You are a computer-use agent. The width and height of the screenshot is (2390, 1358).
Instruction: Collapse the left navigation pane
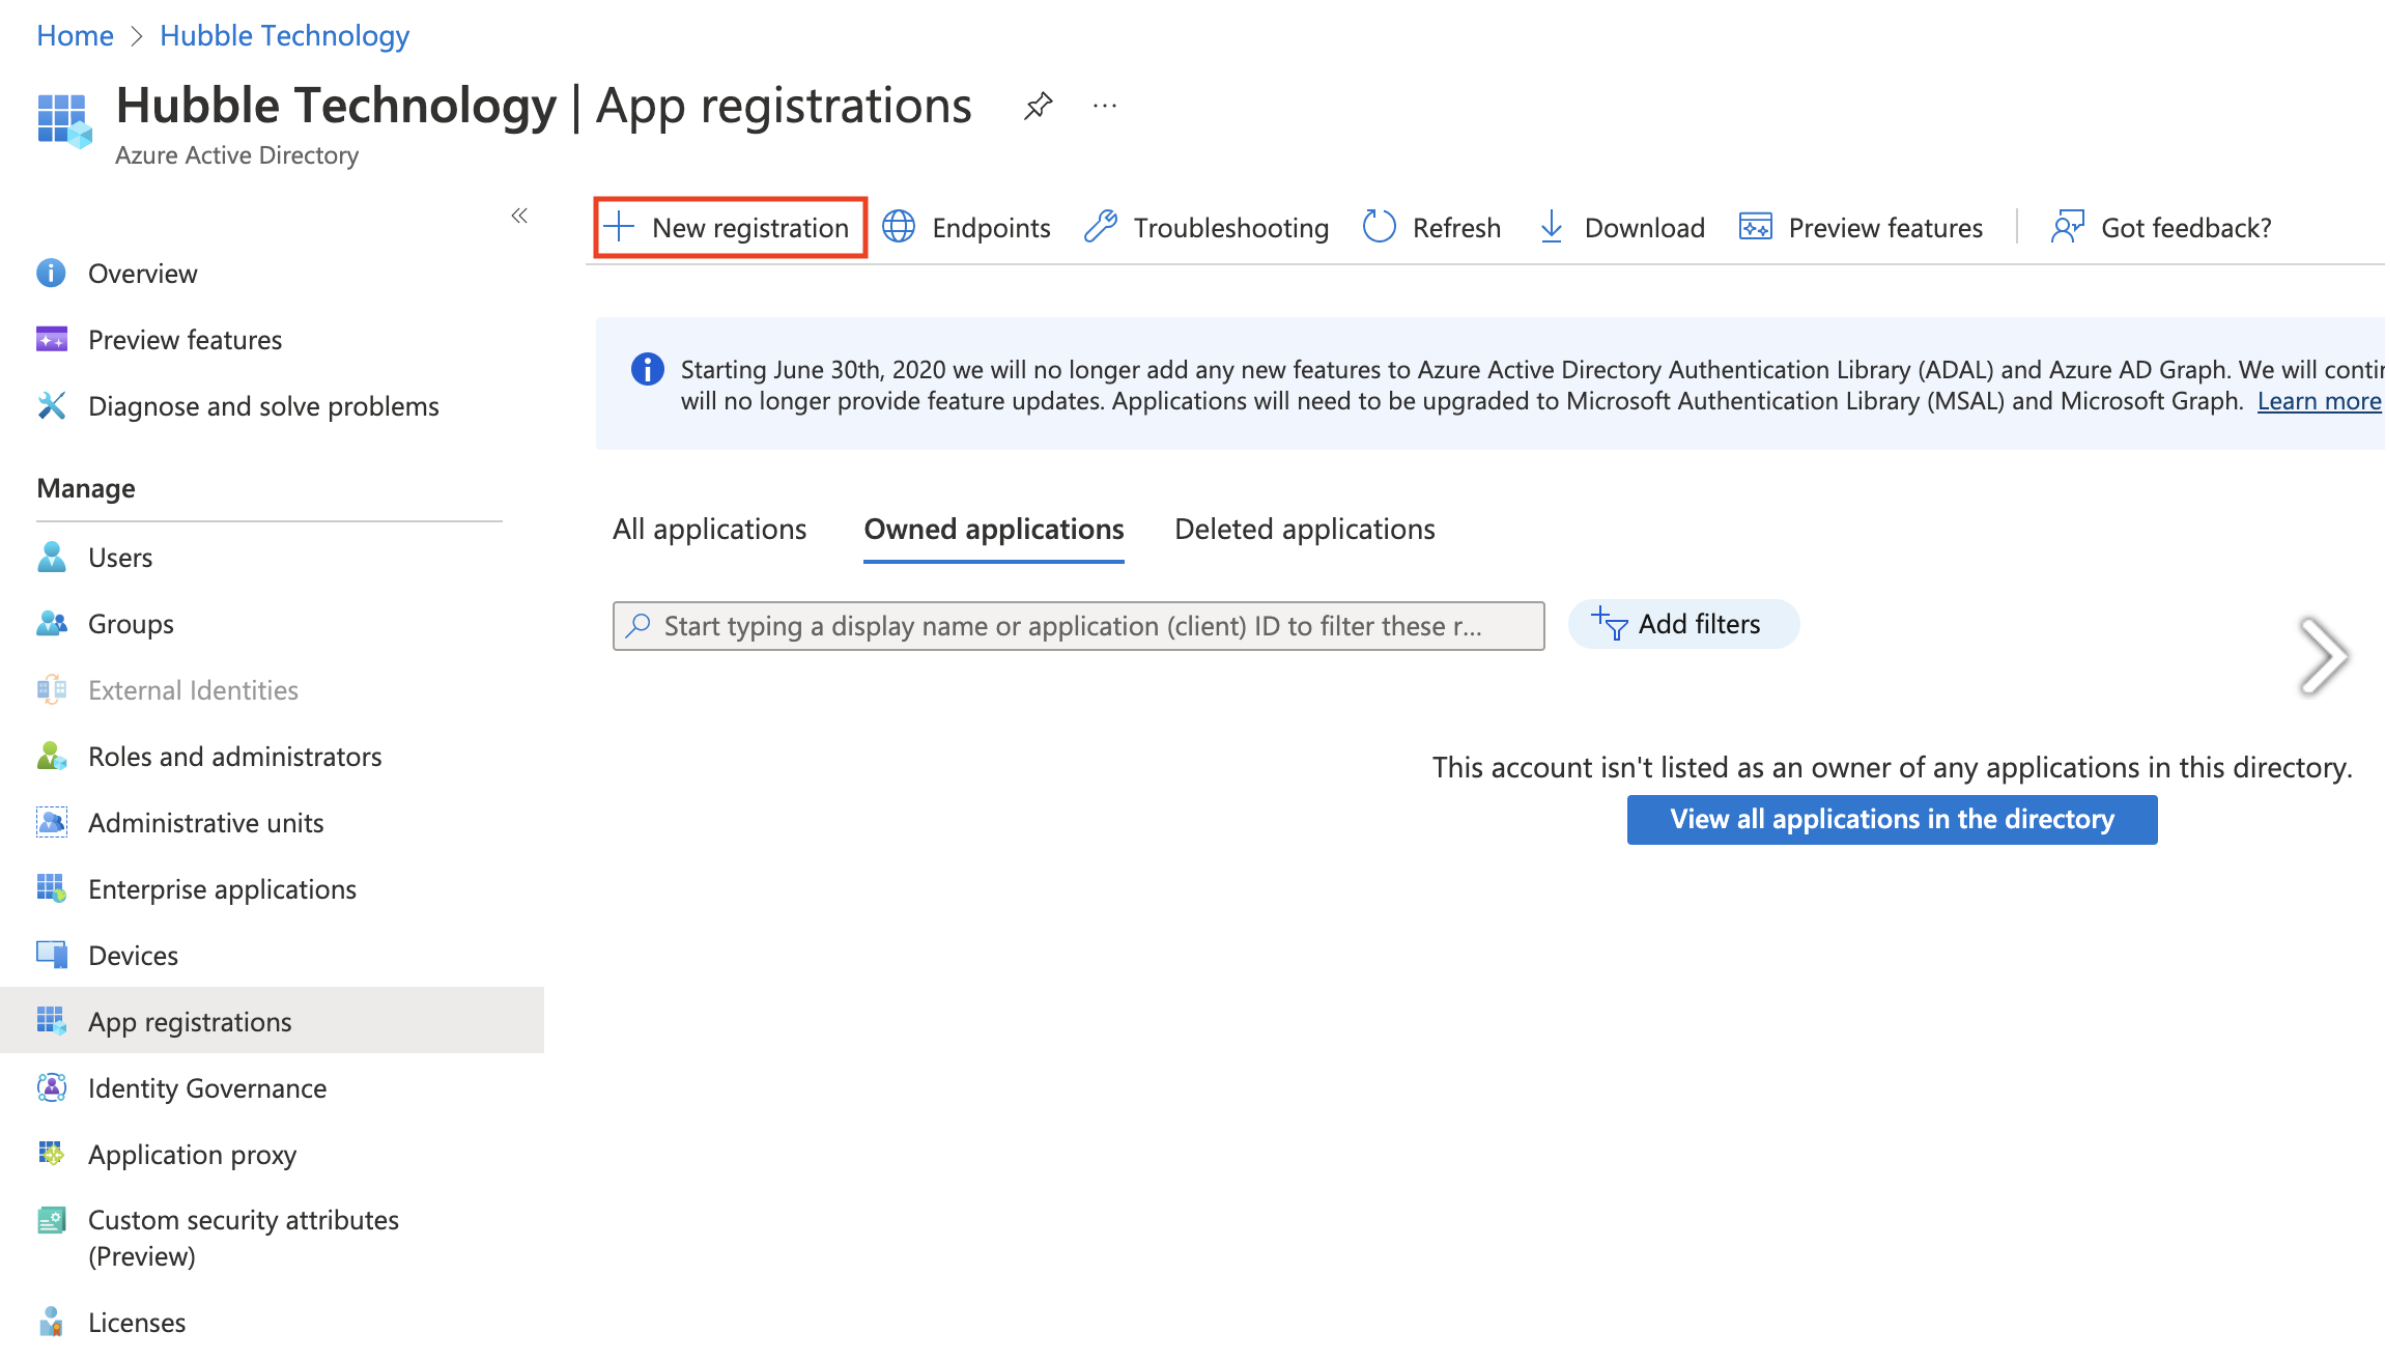click(x=519, y=216)
